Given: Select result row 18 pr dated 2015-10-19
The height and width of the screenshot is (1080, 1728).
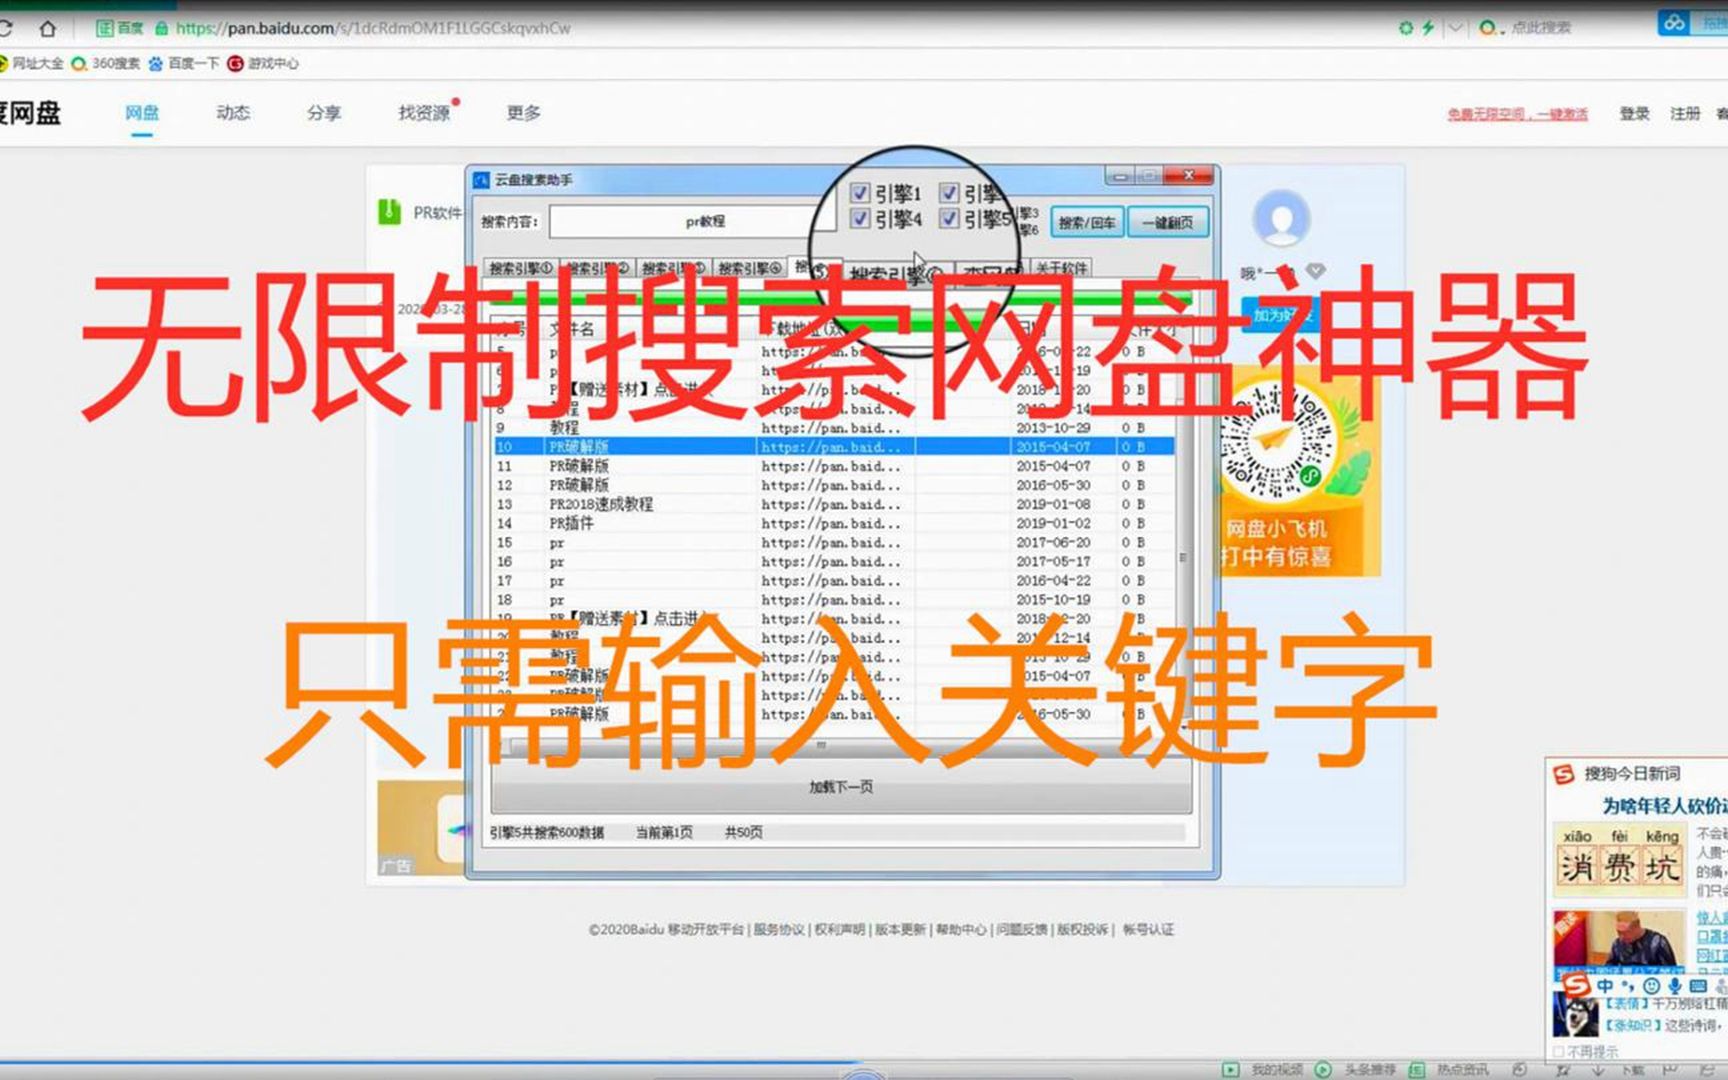Looking at the screenshot, I should point(834,599).
